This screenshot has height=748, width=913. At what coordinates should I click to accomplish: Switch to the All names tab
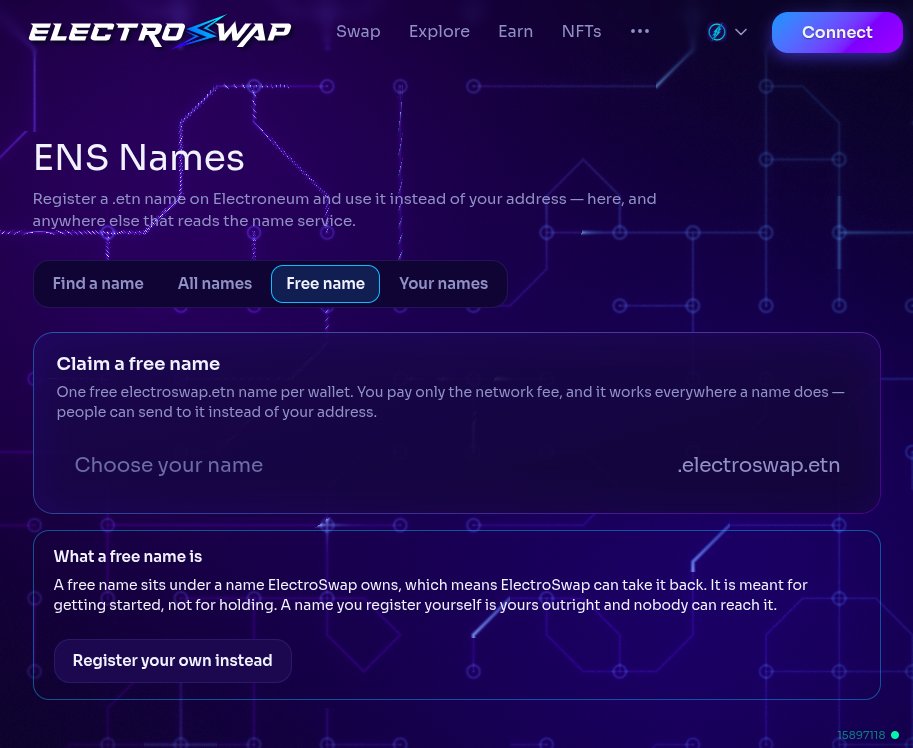click(215, 283)
